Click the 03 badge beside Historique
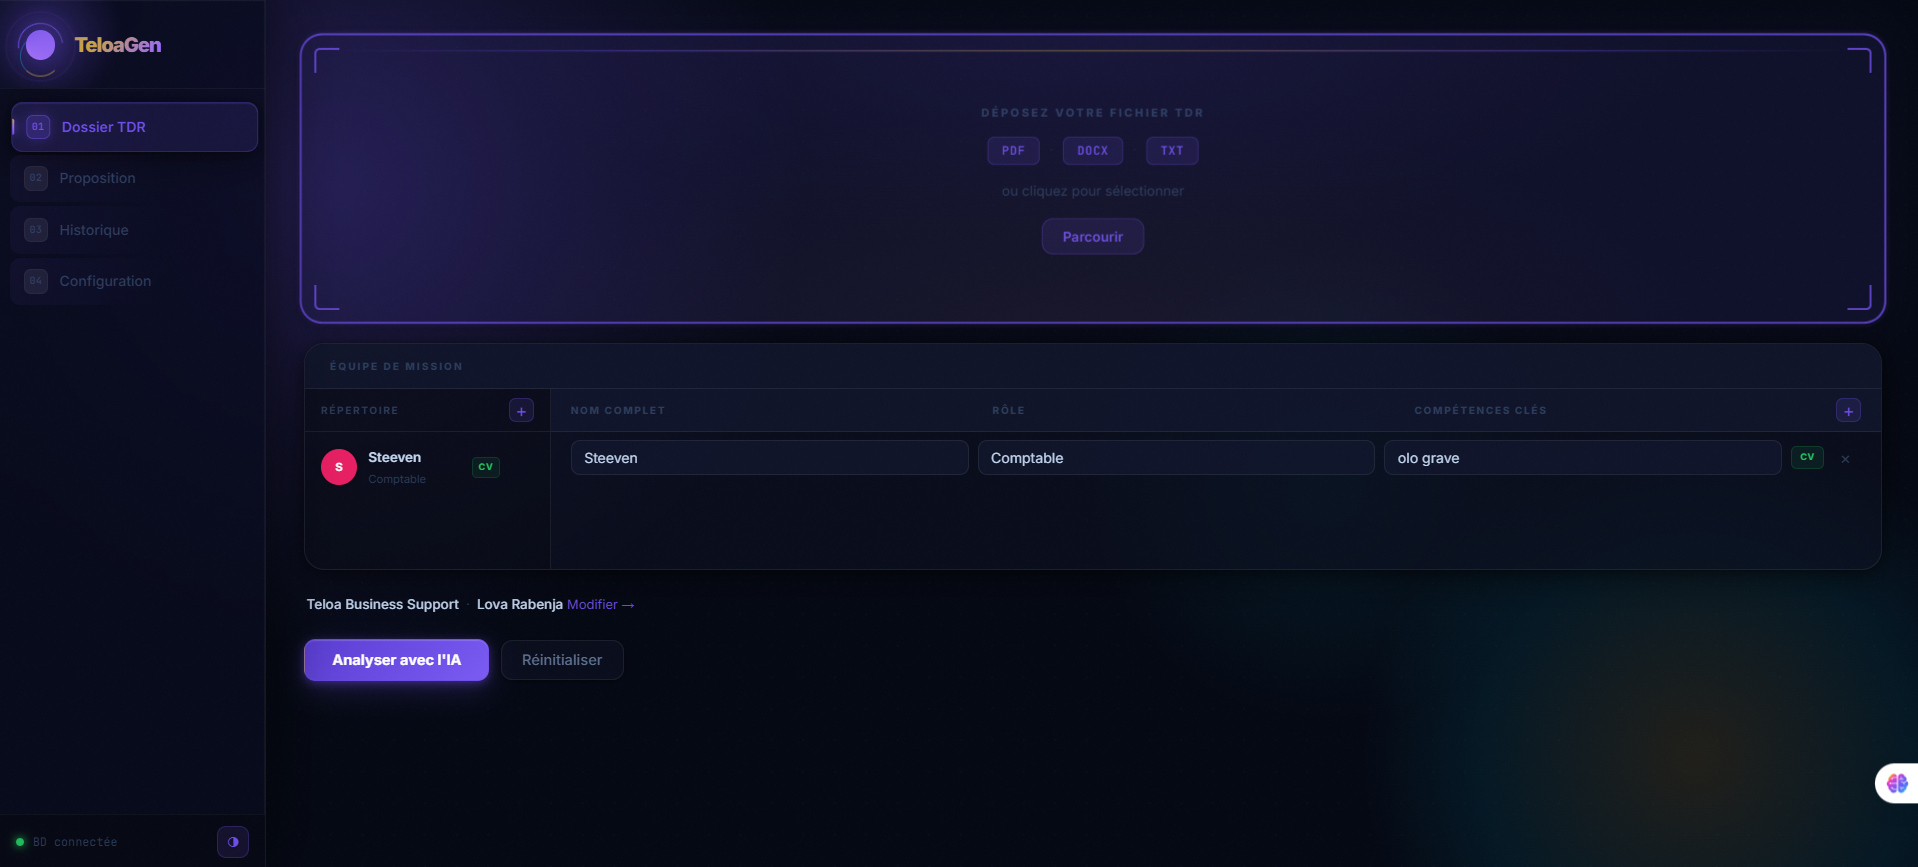Image resolution: width=1918 pixels, height=867 pixels. click(x=36, y=230)
